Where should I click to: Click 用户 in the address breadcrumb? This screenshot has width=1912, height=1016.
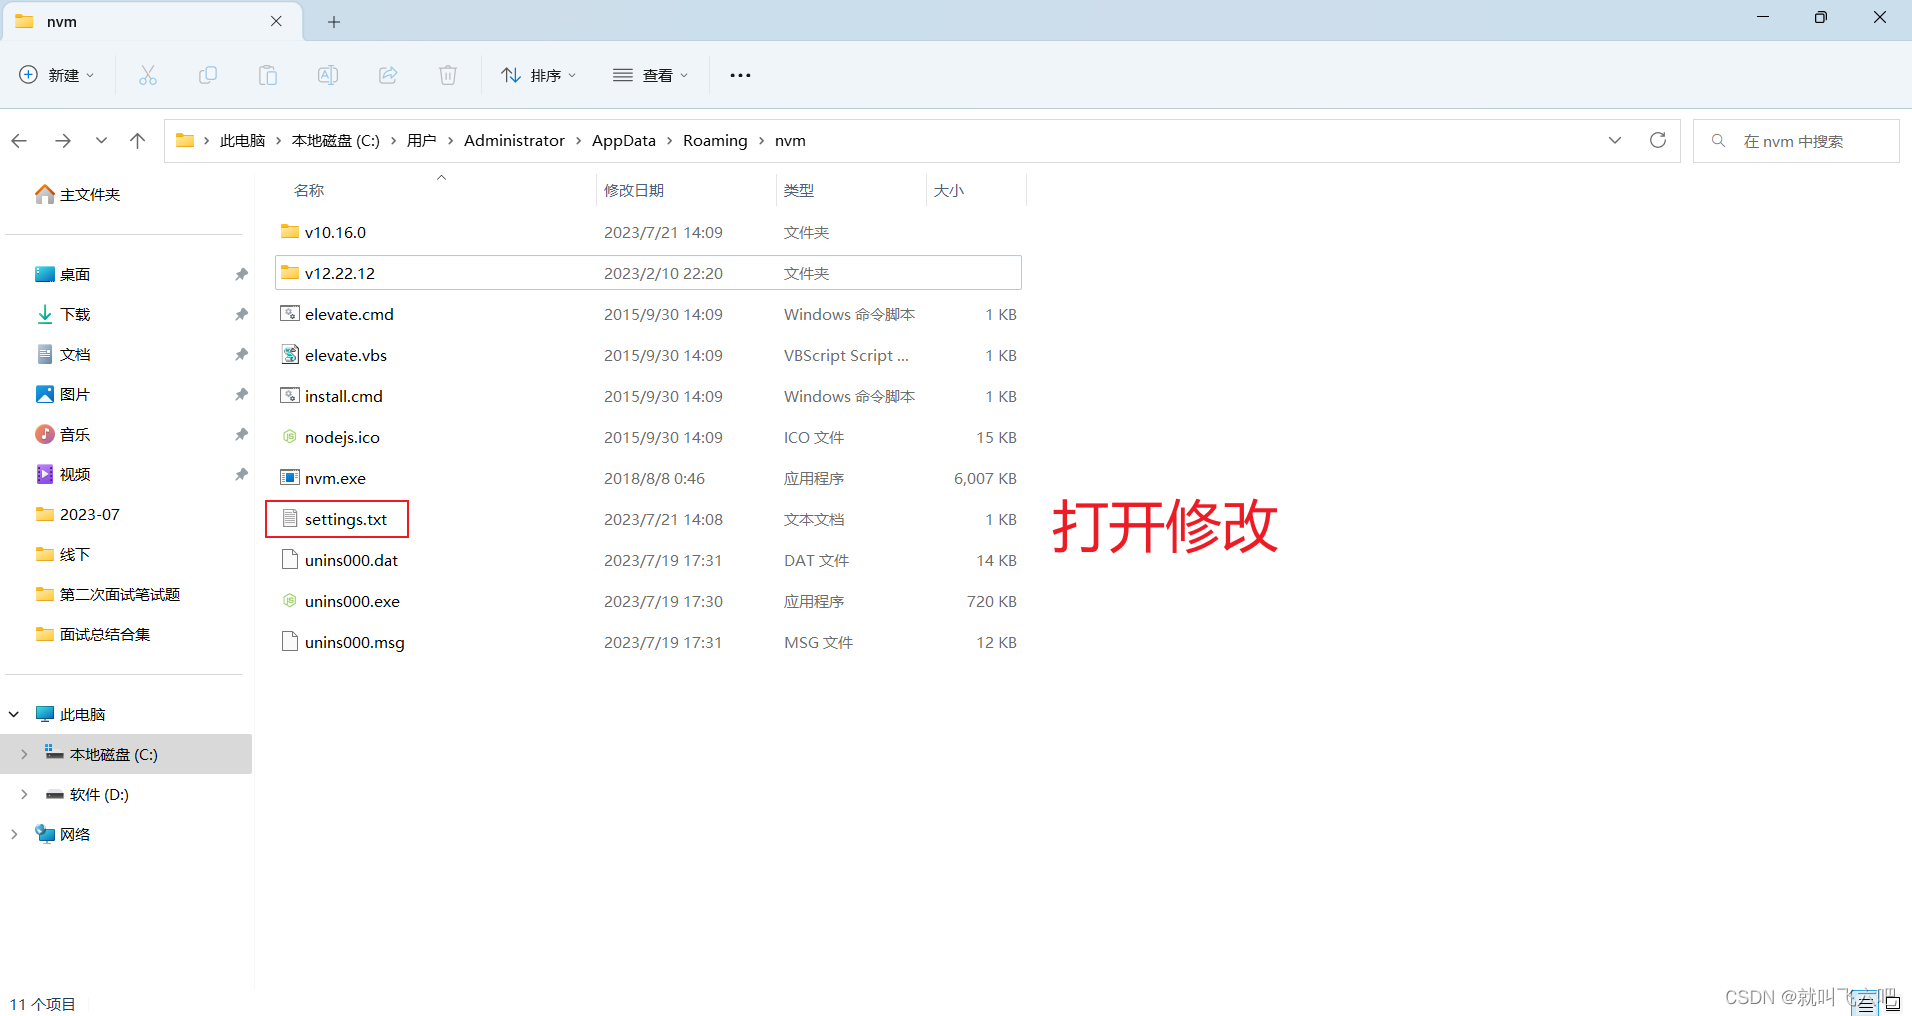(x=421, y=141)
